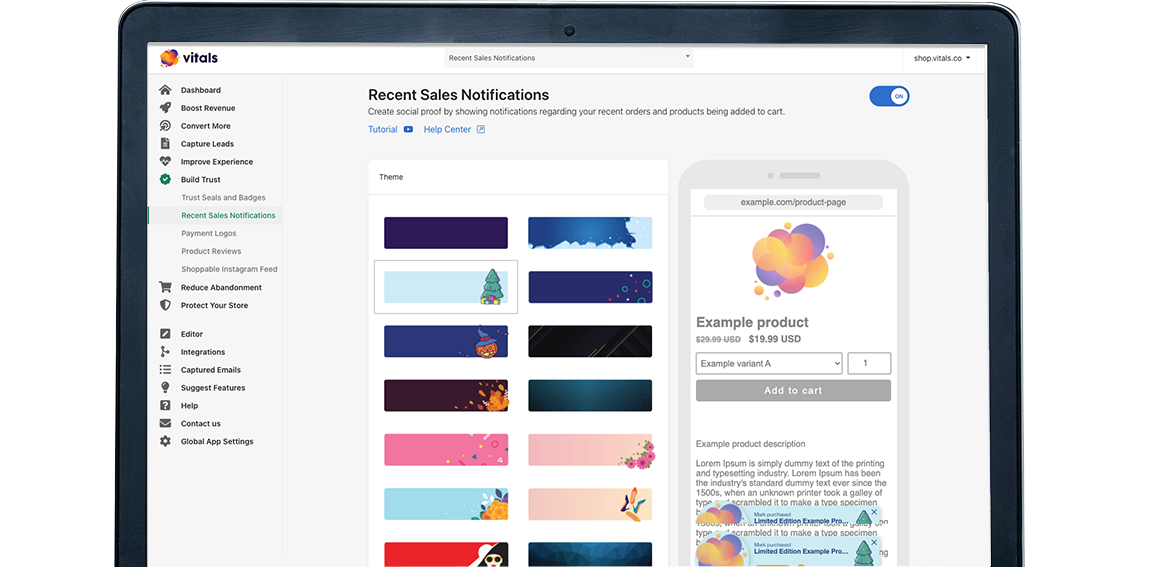
Task: Click the Reduce Abandonment cart icon
Action: 165,288
